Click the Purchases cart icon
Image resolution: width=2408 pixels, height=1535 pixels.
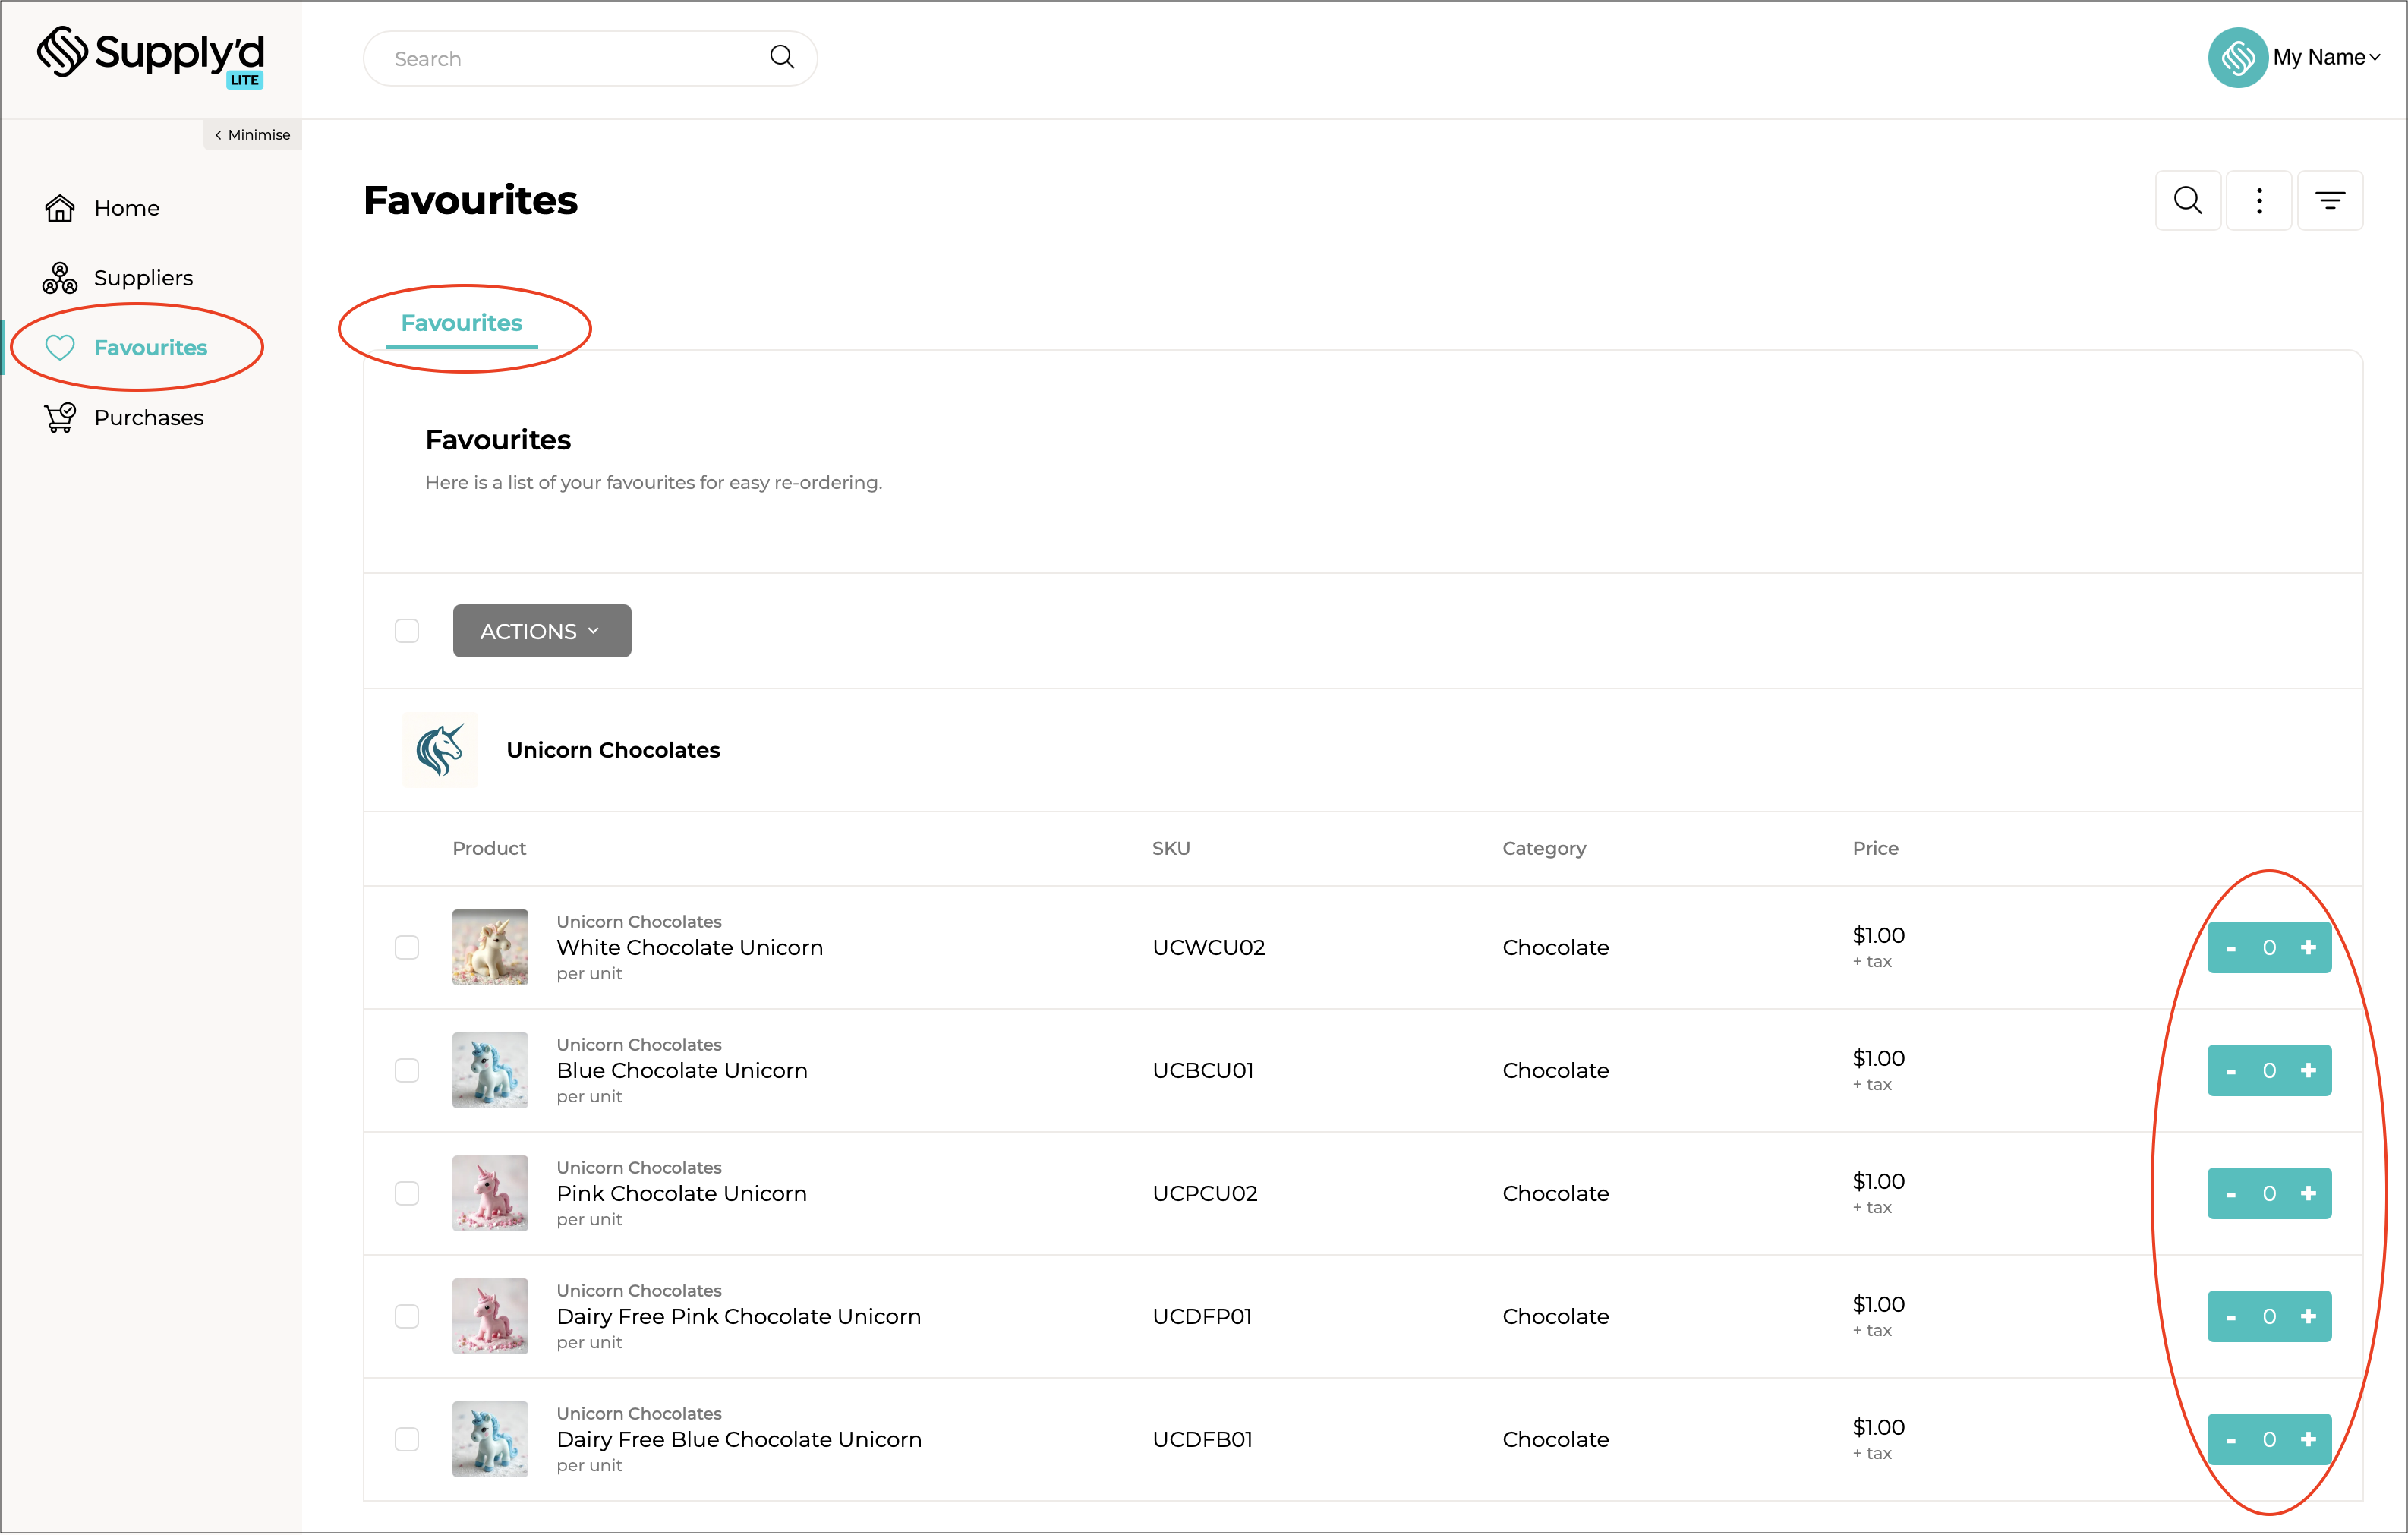(x=60, y=418)
